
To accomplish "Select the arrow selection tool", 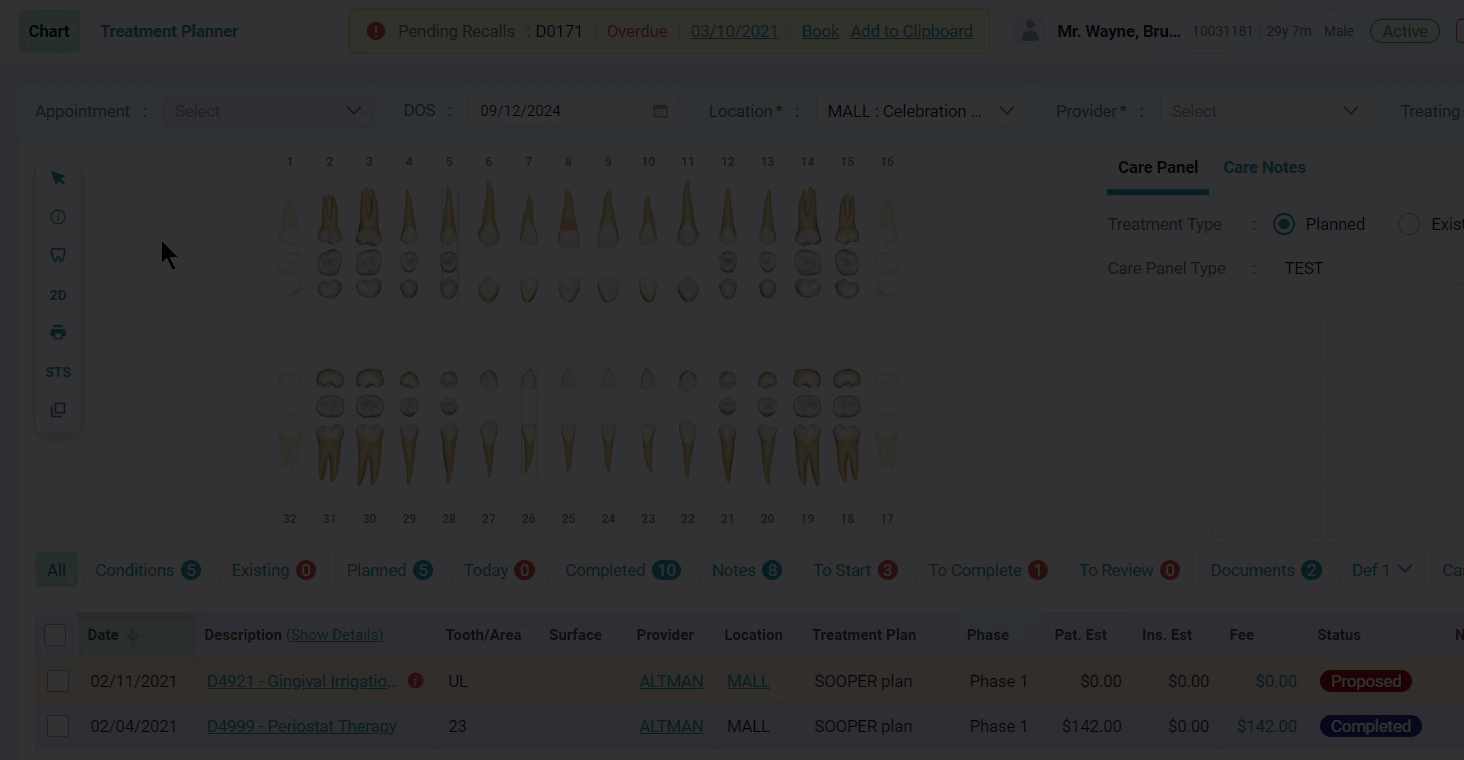I will pos(57,177).
